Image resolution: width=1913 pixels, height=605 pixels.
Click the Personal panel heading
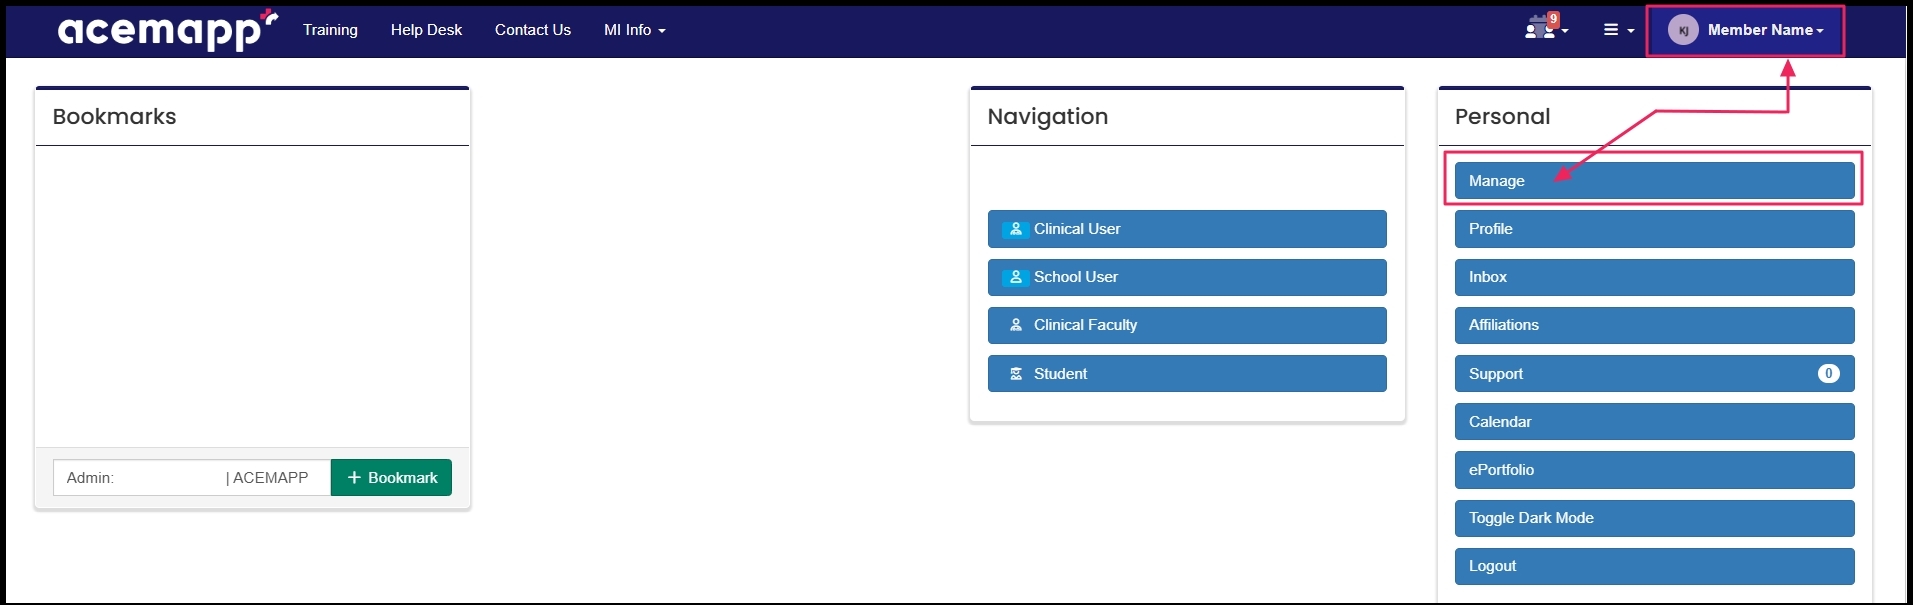1502,116
